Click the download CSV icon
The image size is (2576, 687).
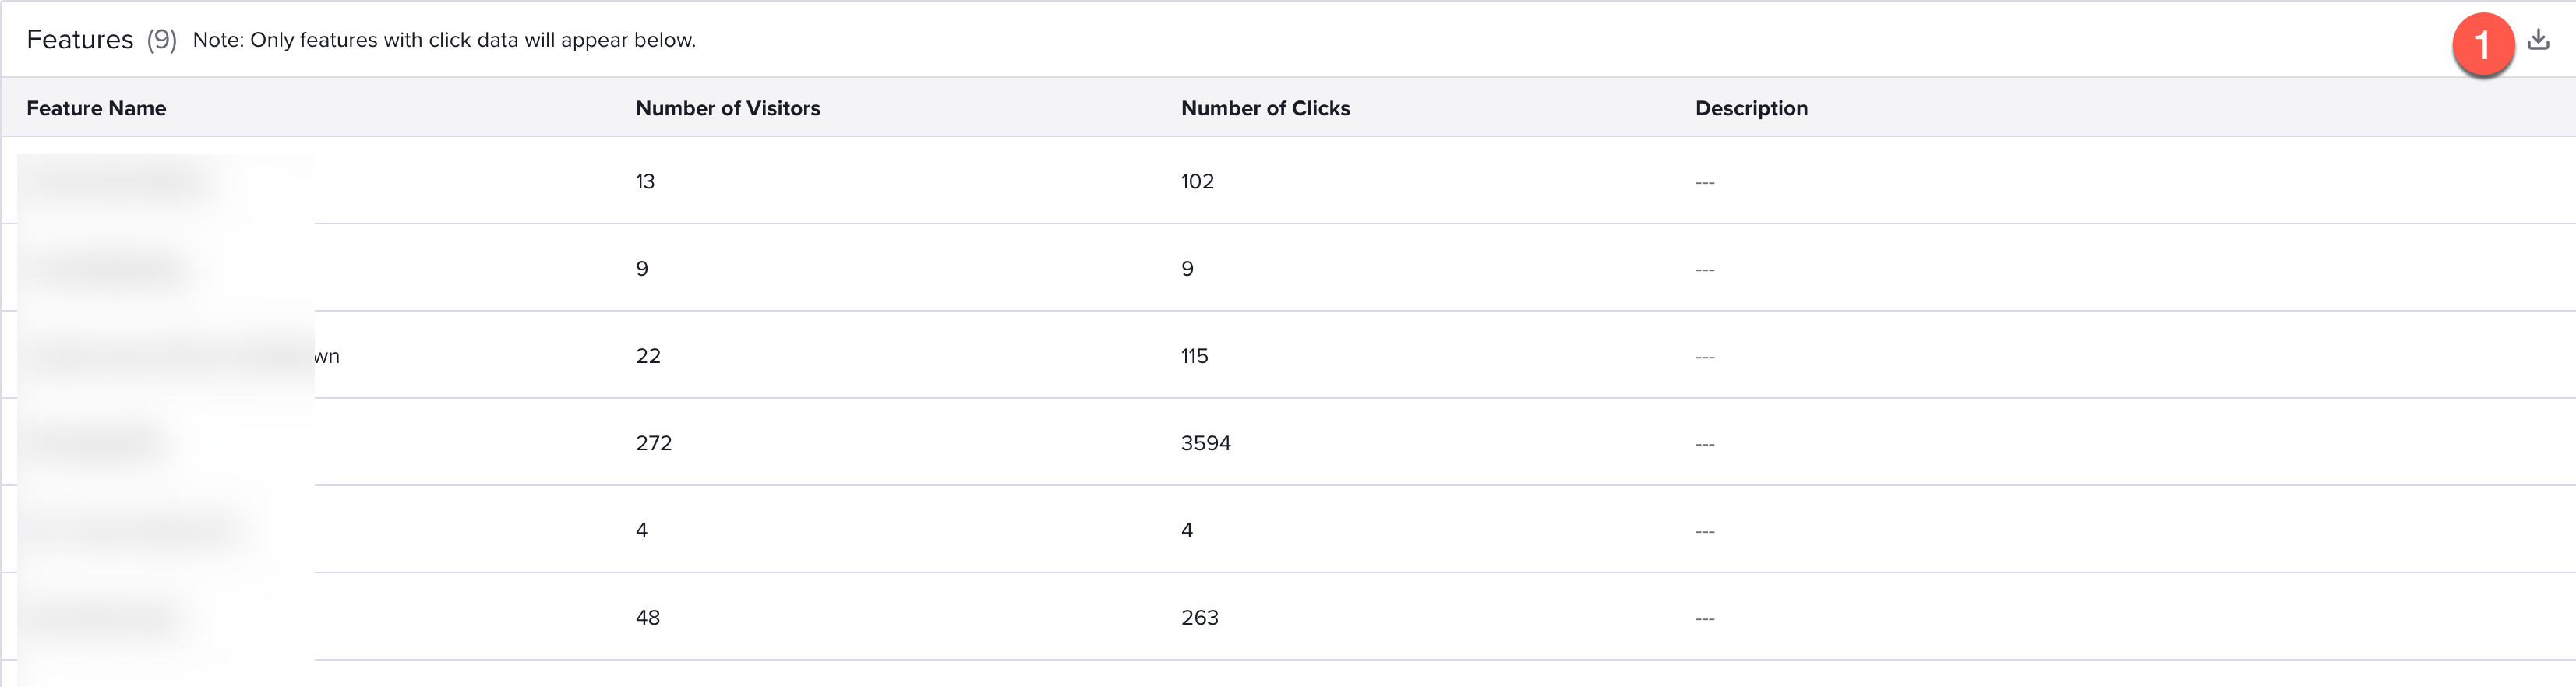[x=2538, y=39]
